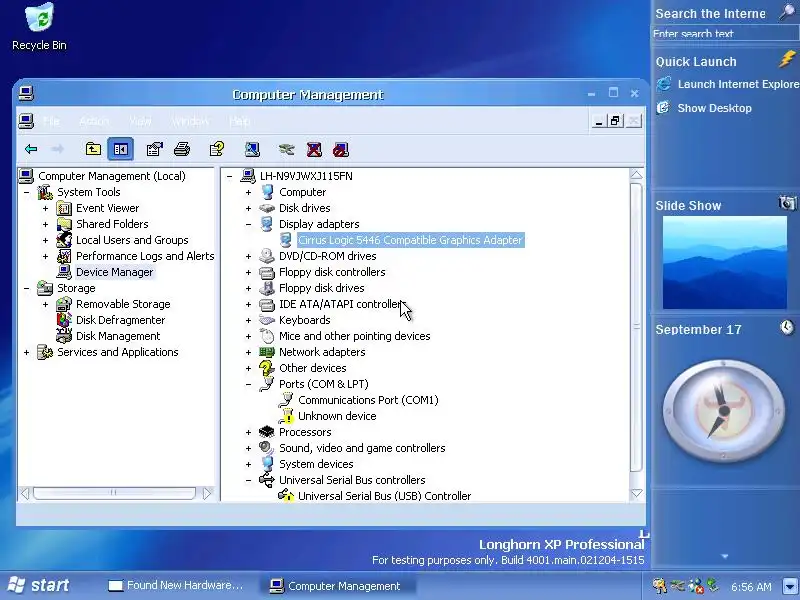Image resolution: width=800 pixels, height=600 pixels.
Task: Select Universal Serial Bus (USB) Controller
Action: [x=384, y=496]
